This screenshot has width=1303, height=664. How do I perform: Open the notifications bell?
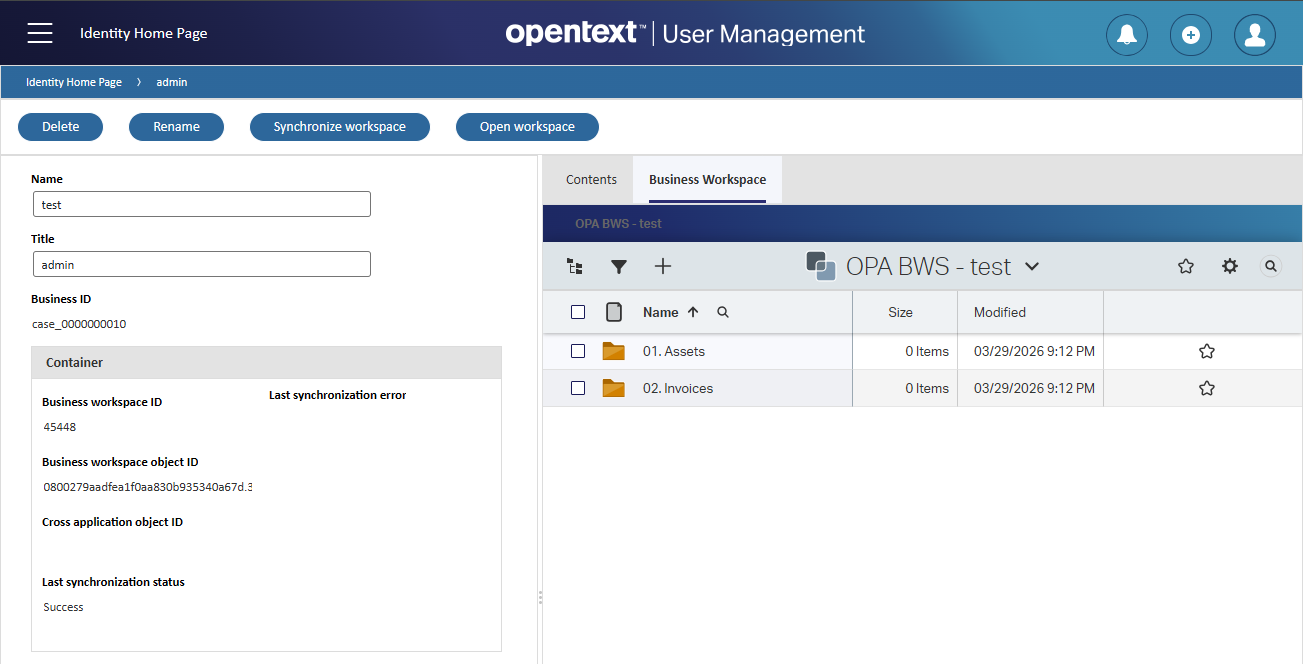click(x=1127, y=35)
